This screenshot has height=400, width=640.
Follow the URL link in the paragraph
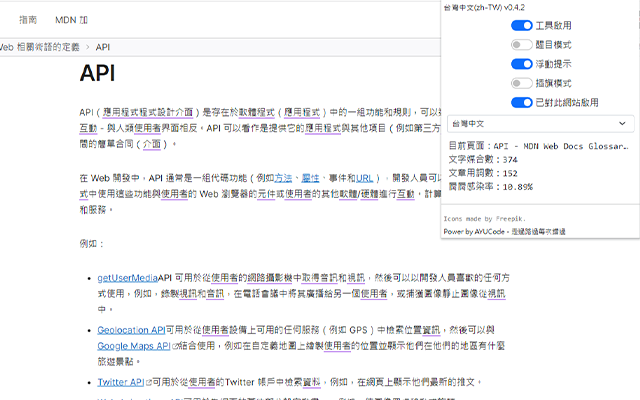point(364,178)
